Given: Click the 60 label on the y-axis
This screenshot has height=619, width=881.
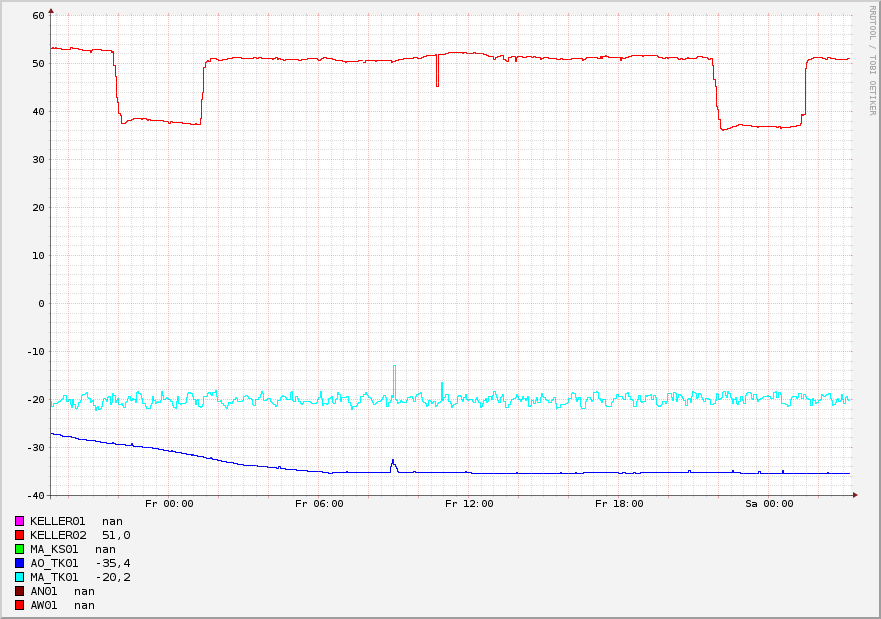Looking at the screenshot, I should coord(38,15).
